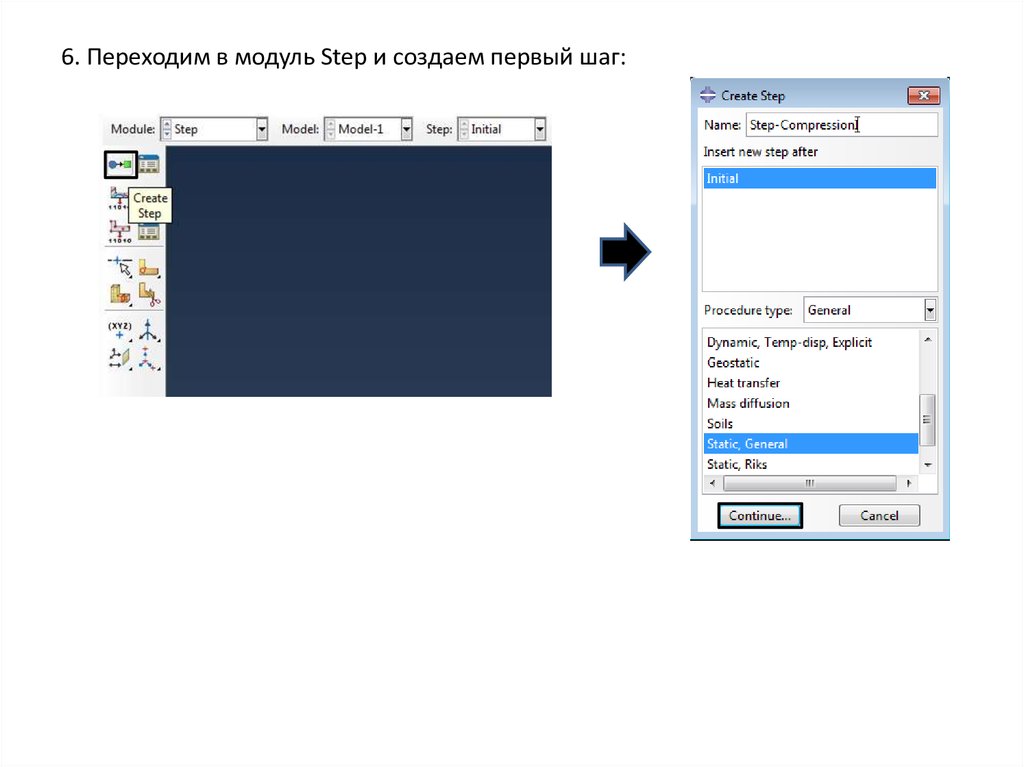Open the Step Manager icon
Viewport: 1024px width, 767px height.
[149, 165]
